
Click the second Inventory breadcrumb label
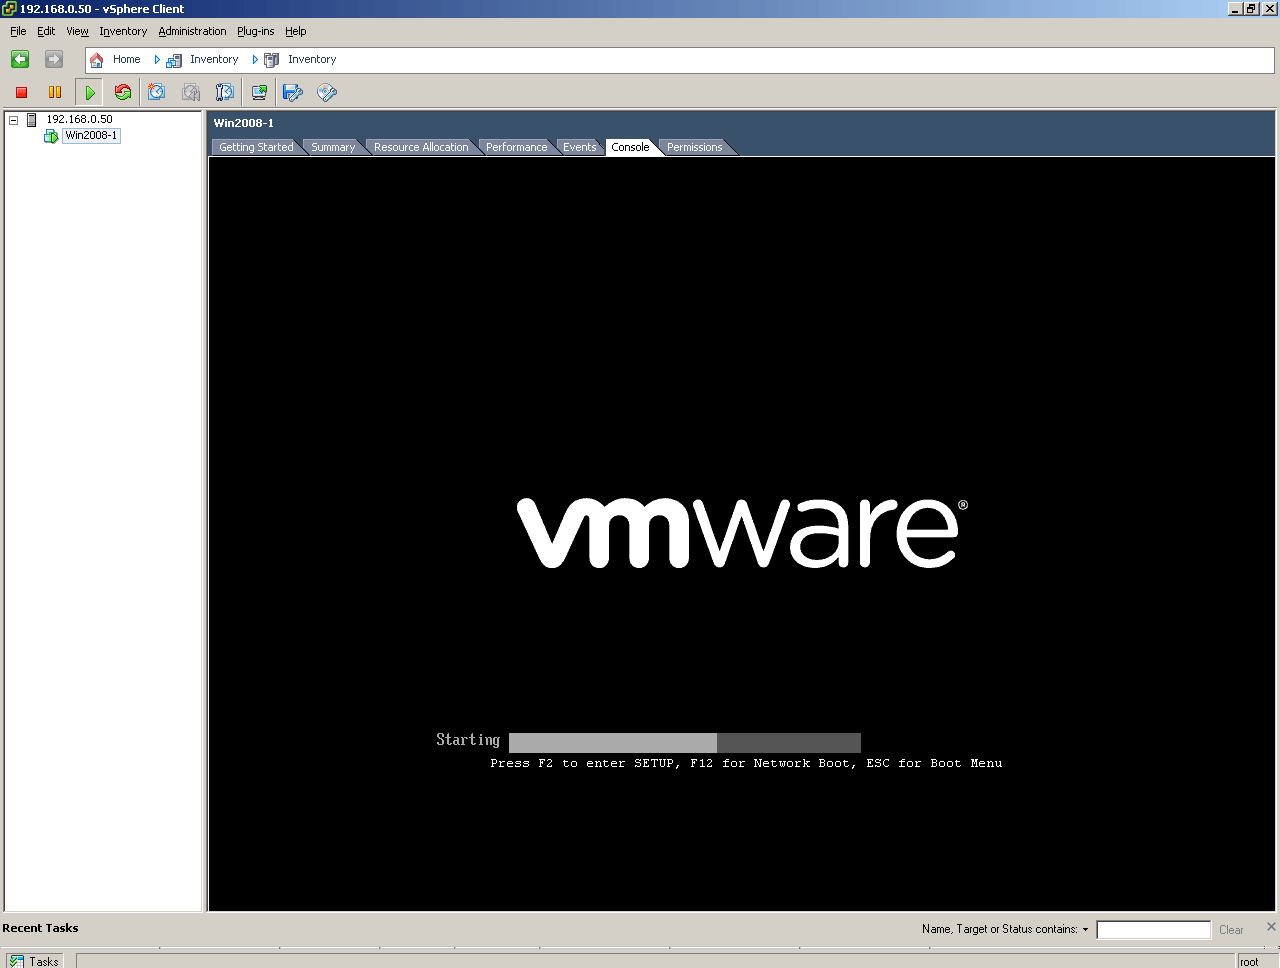click(312, 60)
